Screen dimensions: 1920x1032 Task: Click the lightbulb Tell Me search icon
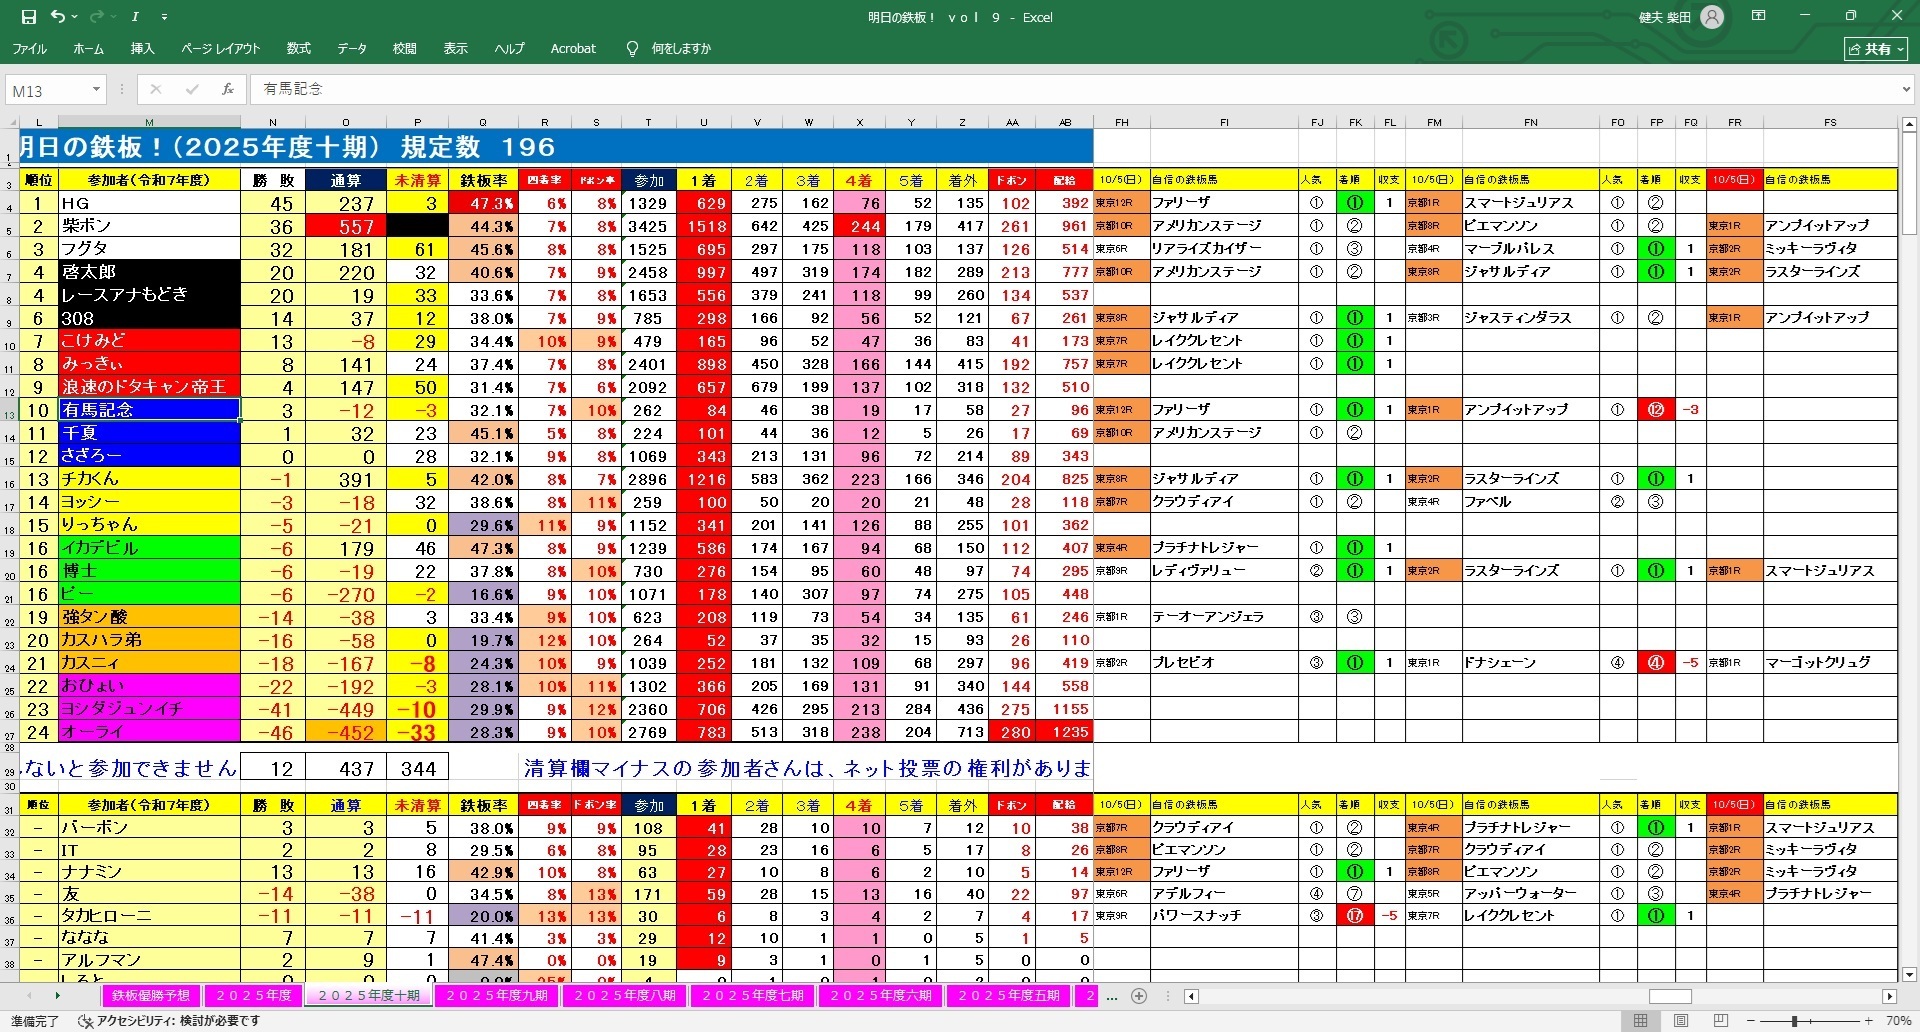pos(632,49)
